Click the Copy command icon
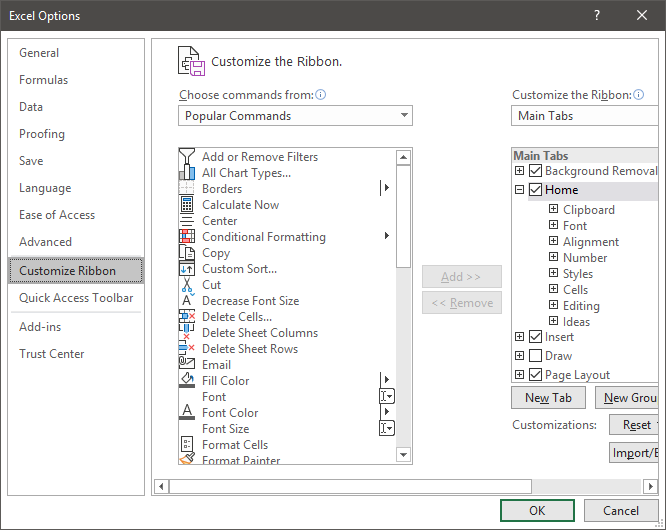The image size is (666, 530). pyautogui.click(x=187, y=253)
